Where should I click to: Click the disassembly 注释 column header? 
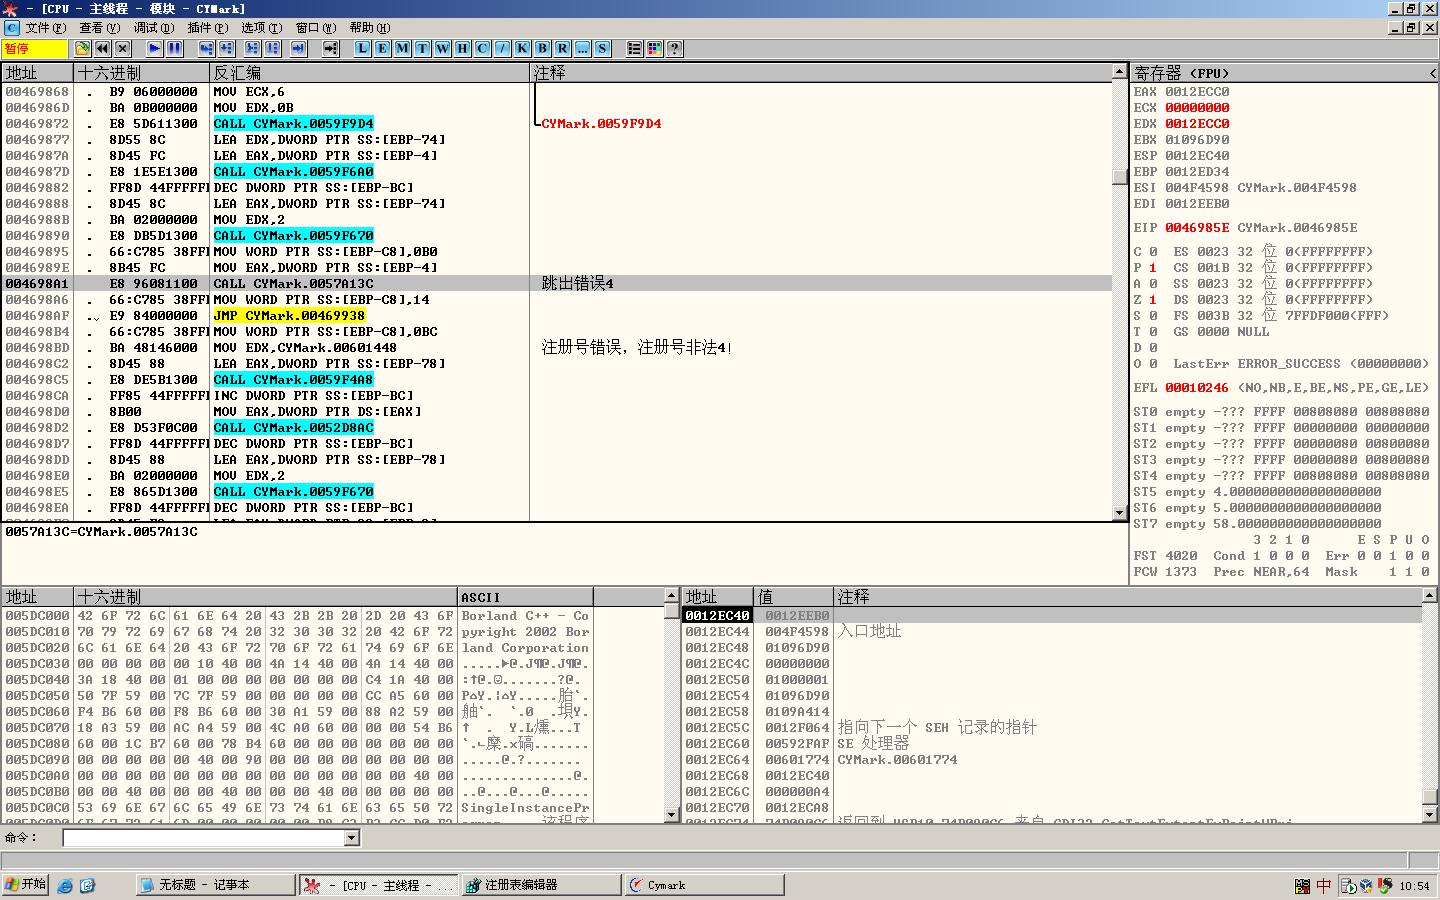pos(820,73)
